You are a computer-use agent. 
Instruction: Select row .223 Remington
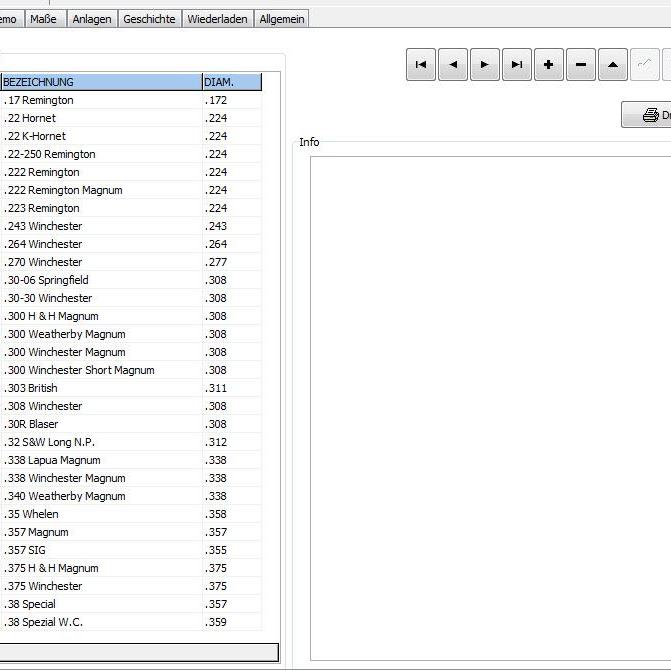point(131,208)
